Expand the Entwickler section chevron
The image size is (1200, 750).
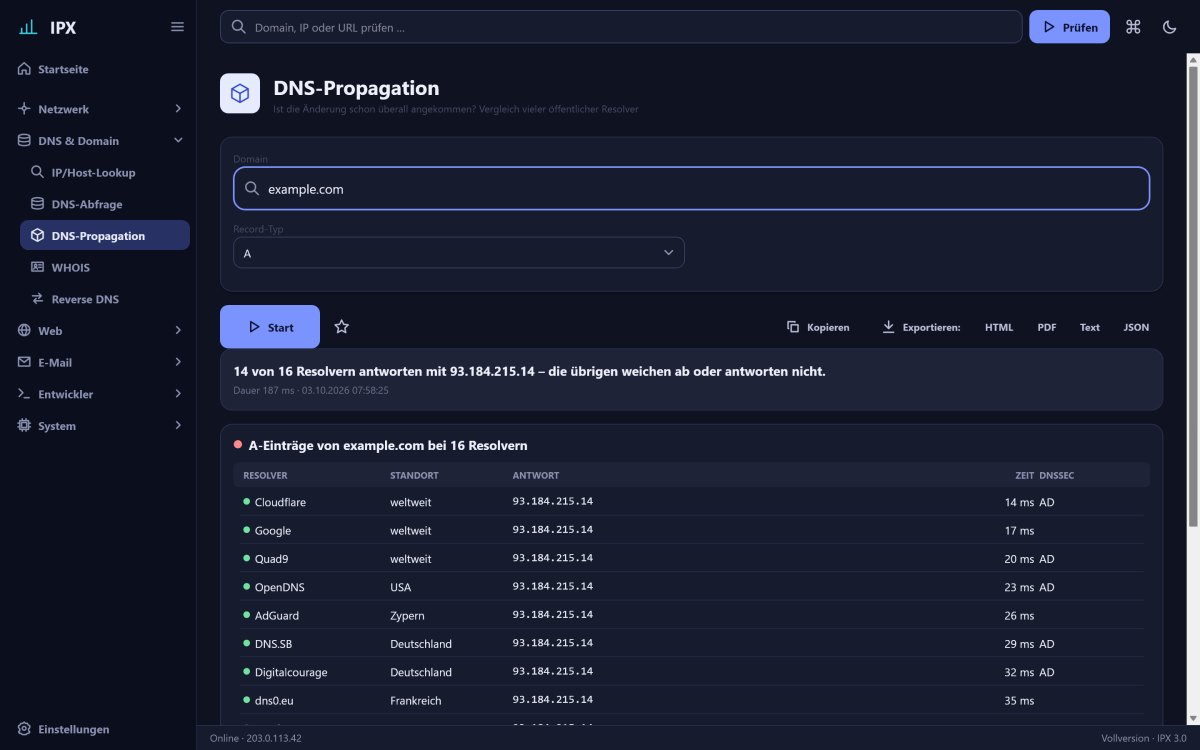pos(178,394)
